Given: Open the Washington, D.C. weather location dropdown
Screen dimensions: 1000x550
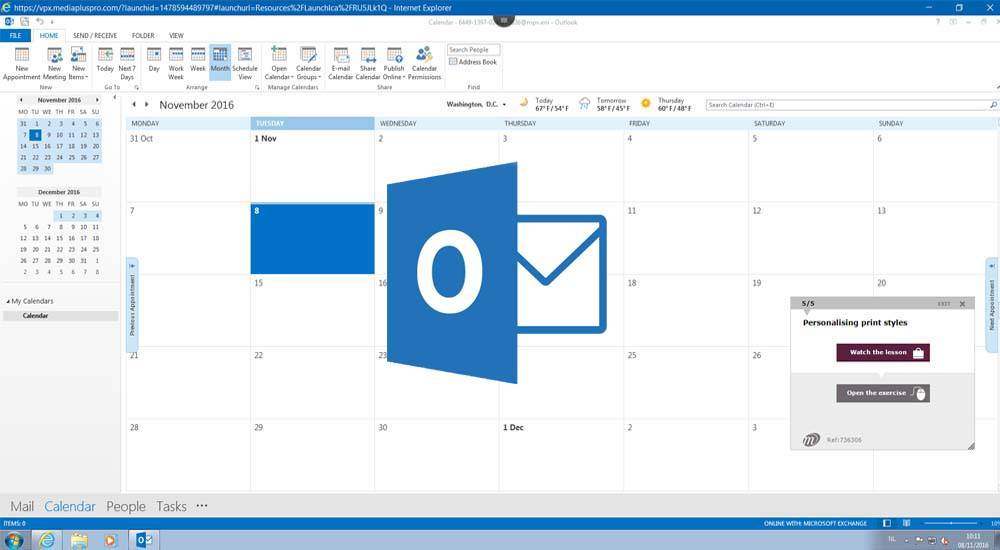Looking at the screenshot, I should click(x=505, y=104).
